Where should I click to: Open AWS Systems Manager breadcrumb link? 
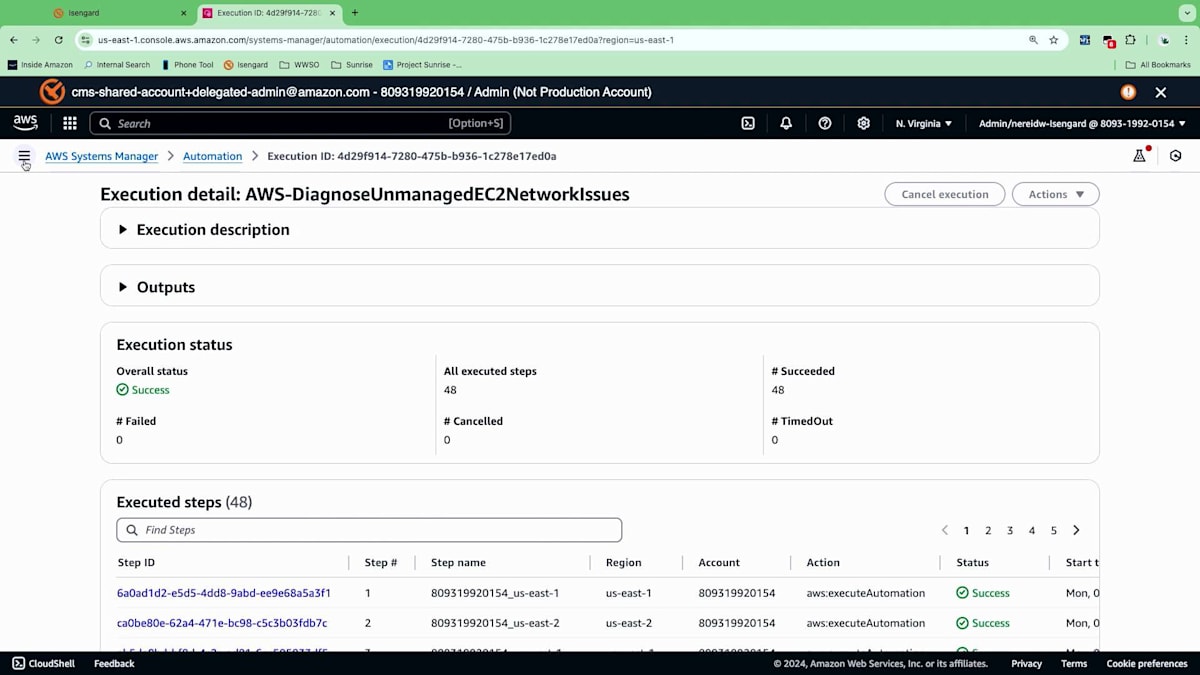coord(101,156)
